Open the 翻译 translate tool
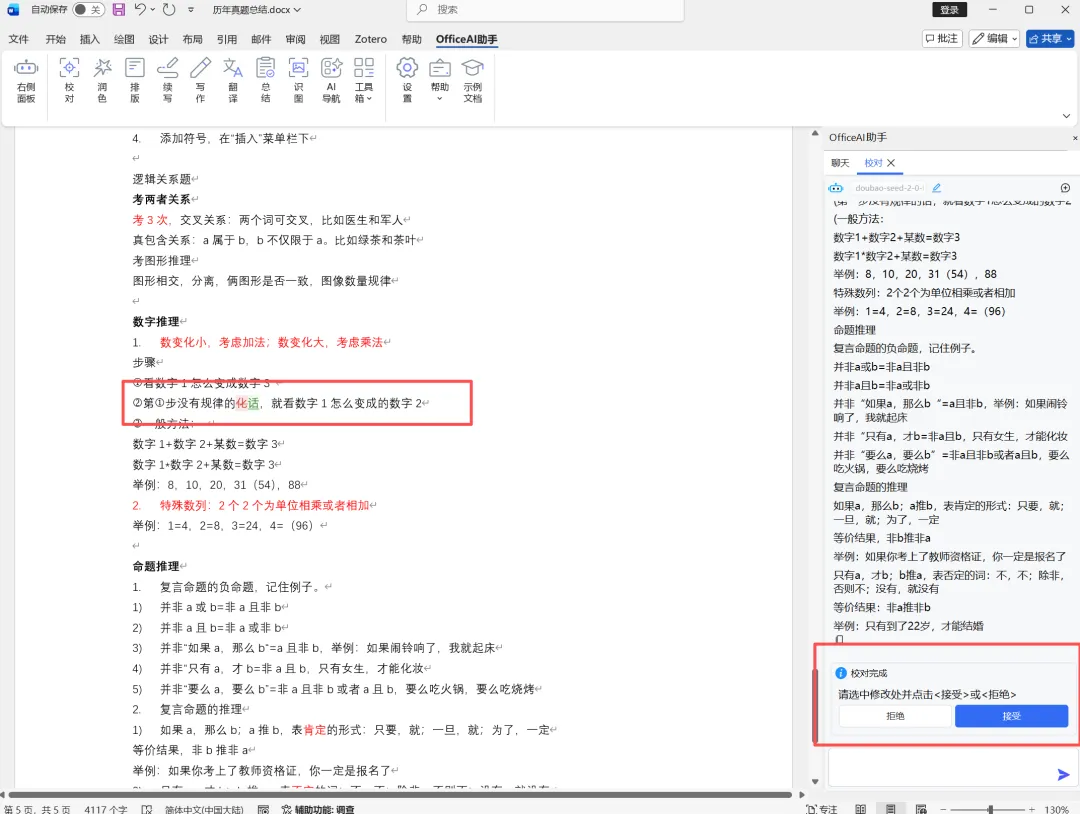 (x=233, y=80)
